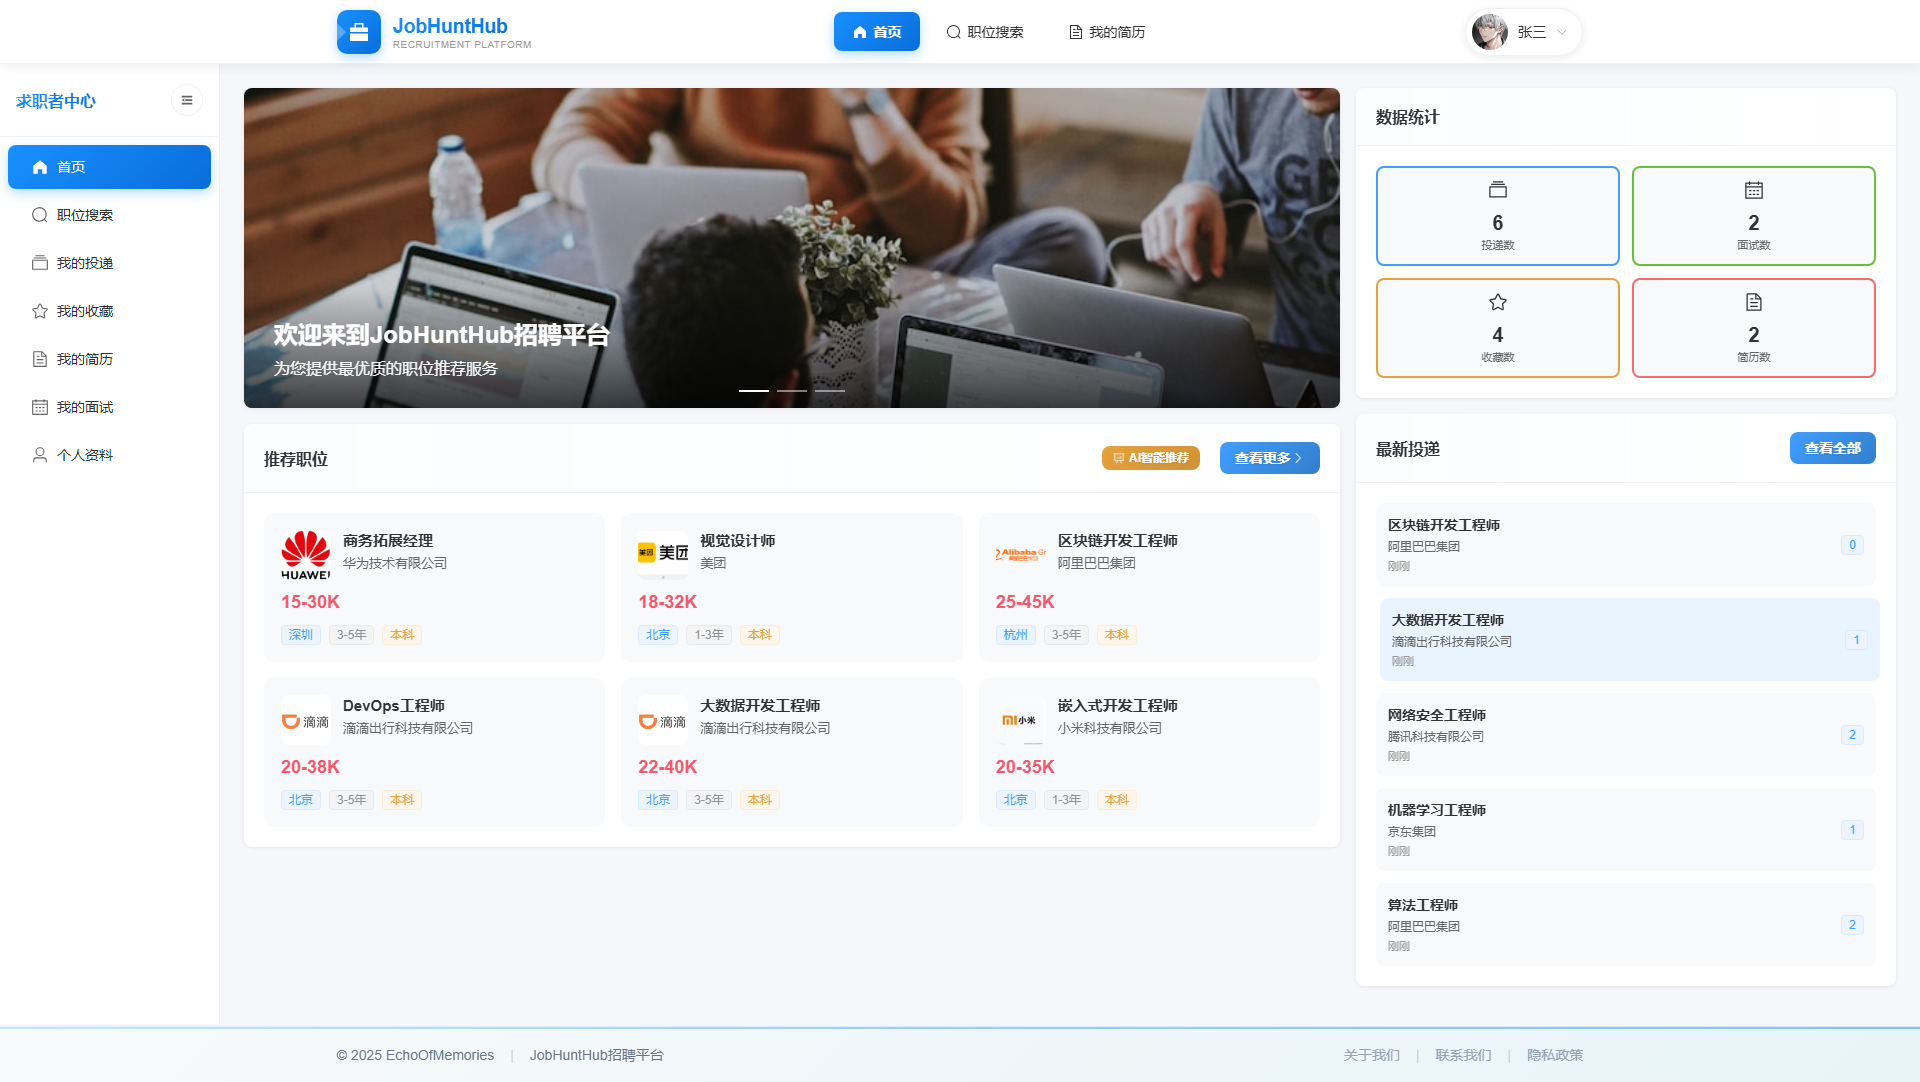Open 我的投递 in the left sidebar
The height and width of the screenshot is (1082, 1920).
[109, 263]
